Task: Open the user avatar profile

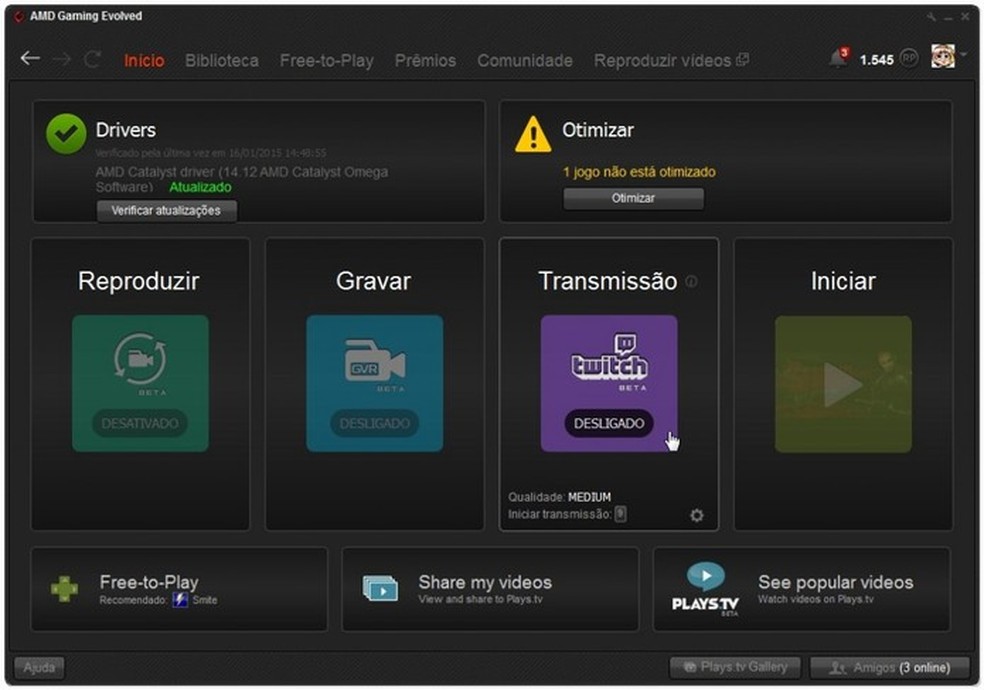Action: [x=943, y=56]
